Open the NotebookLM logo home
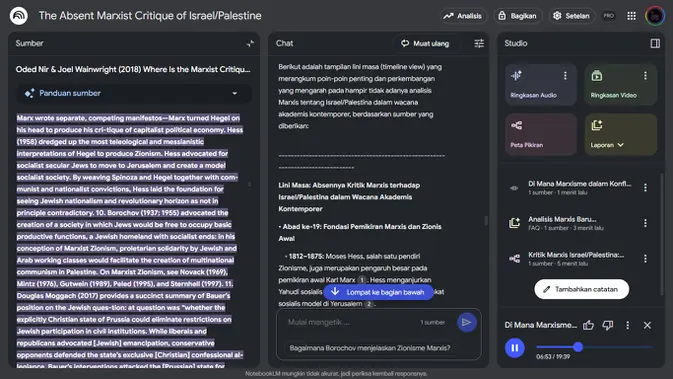Screen dimensions: 673x379 [x=18, y=16]
